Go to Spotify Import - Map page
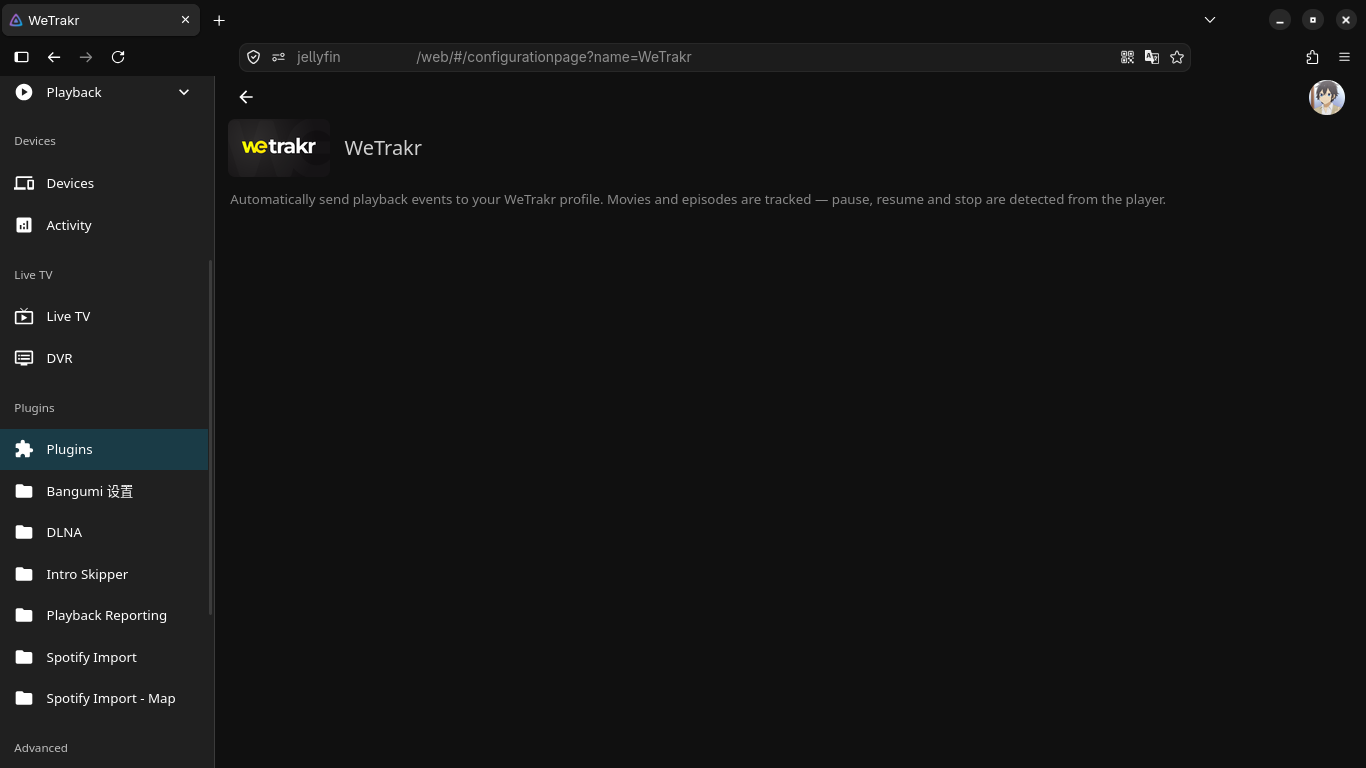The image size is (1366, 768). tap(104, 698)
